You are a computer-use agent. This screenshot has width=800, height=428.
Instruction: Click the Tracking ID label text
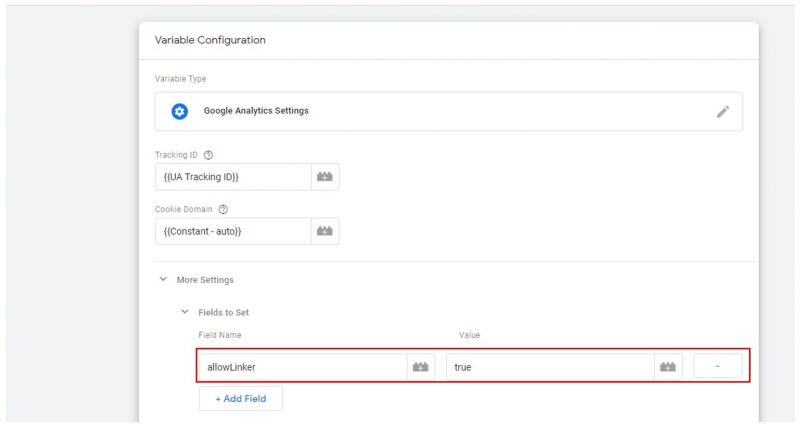(x=176, y=155)
